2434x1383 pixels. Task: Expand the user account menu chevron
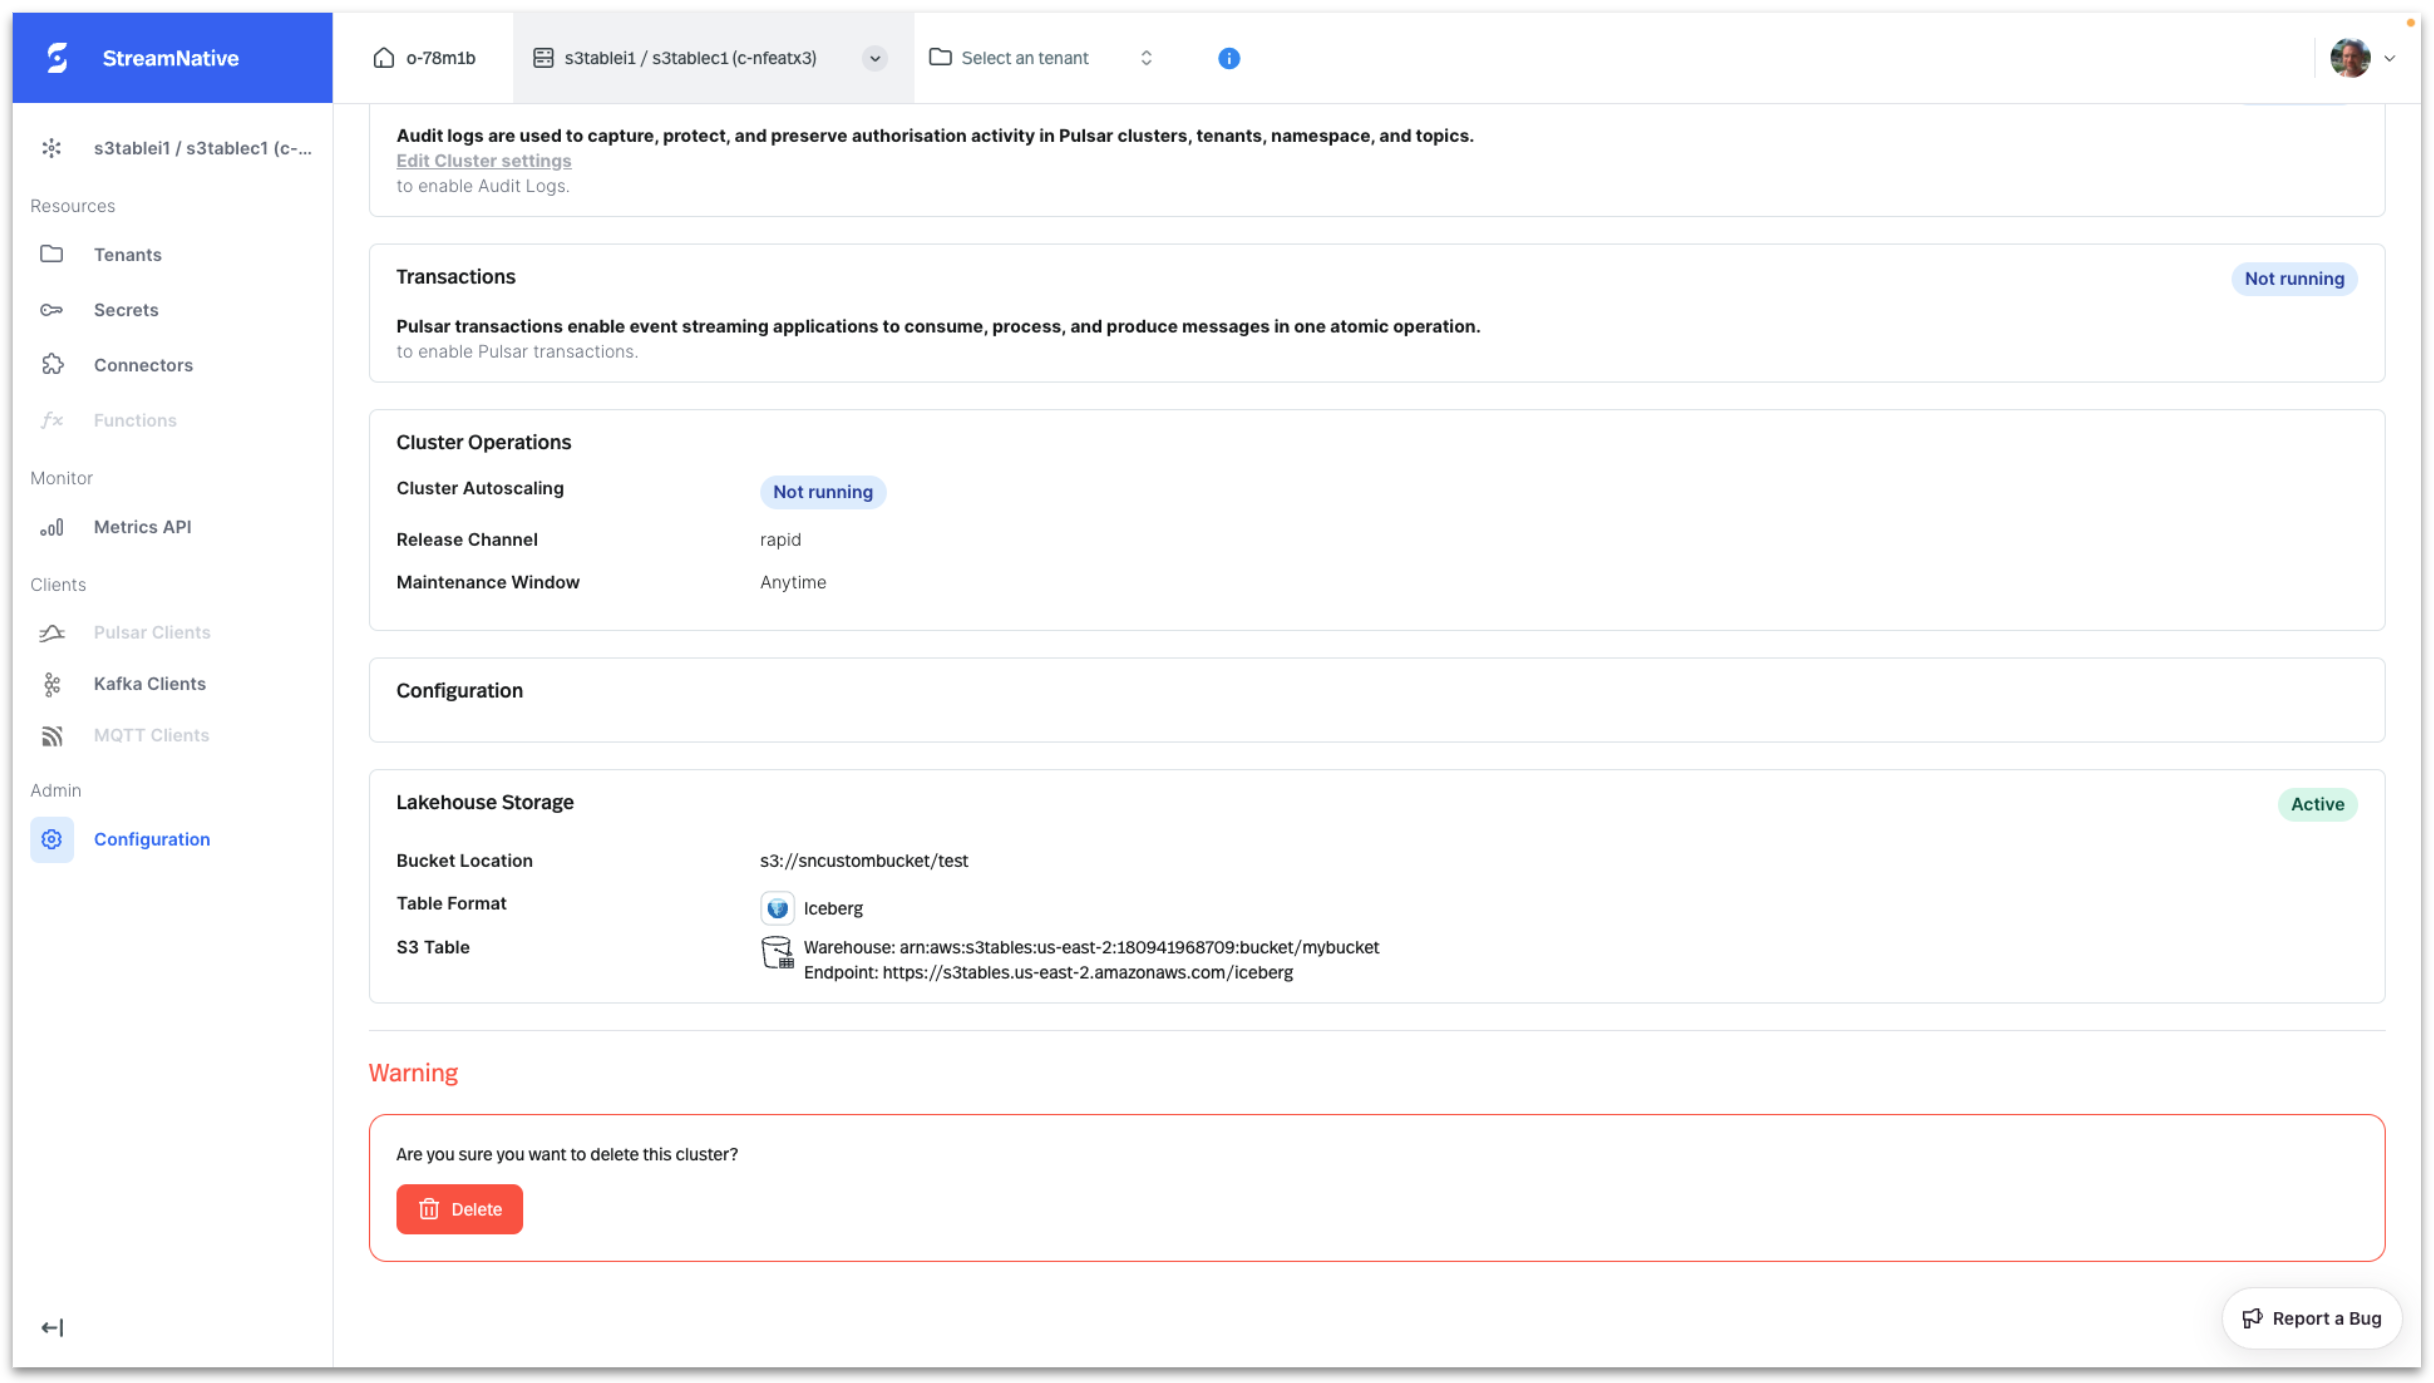pos(2392,58)
